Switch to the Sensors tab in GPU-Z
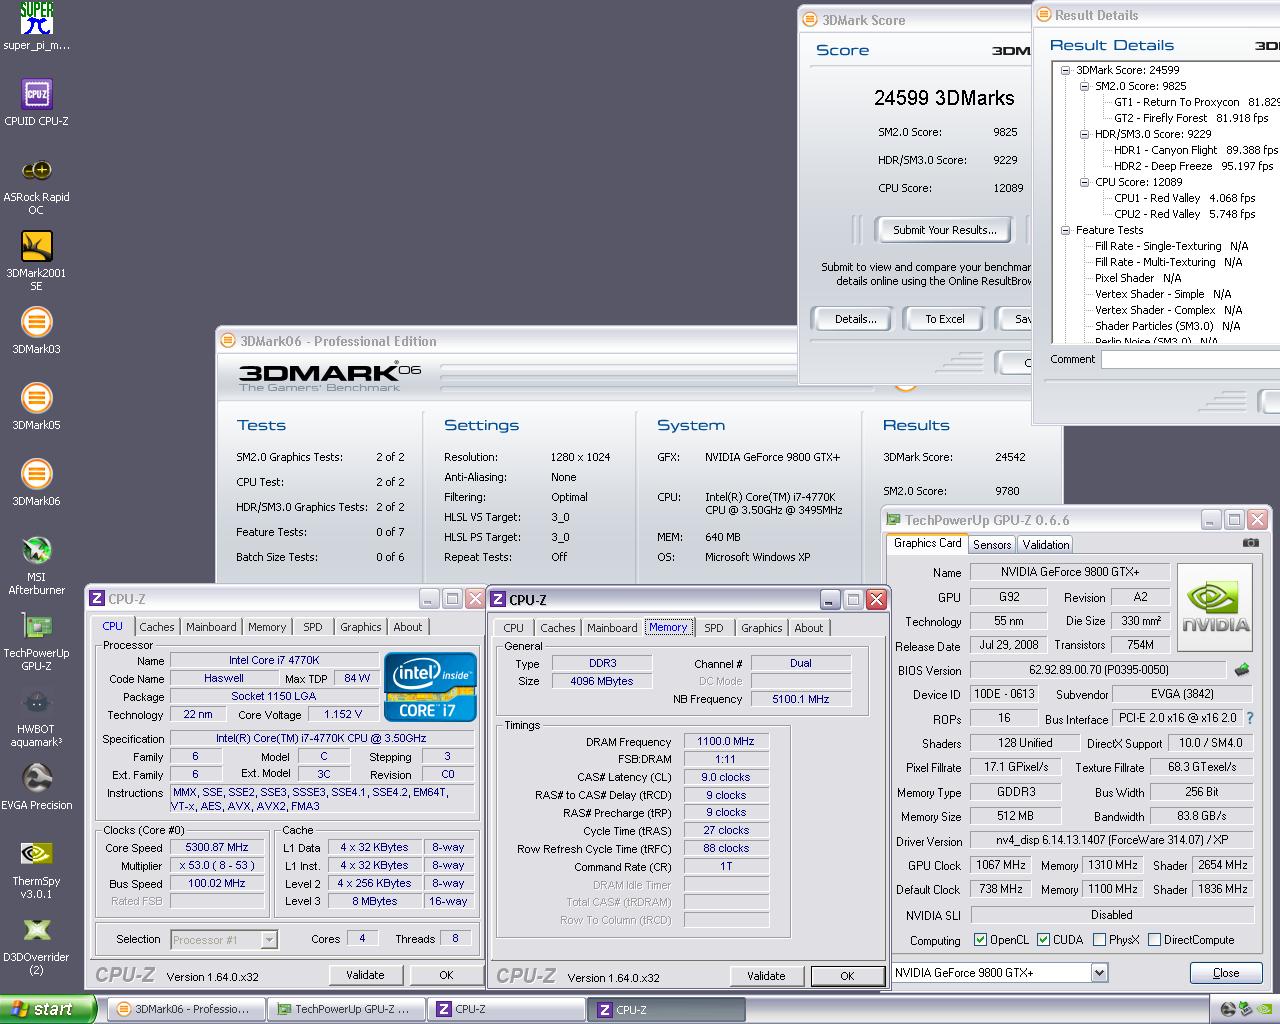This screenshot has height=1024, width=1280. 991,545
